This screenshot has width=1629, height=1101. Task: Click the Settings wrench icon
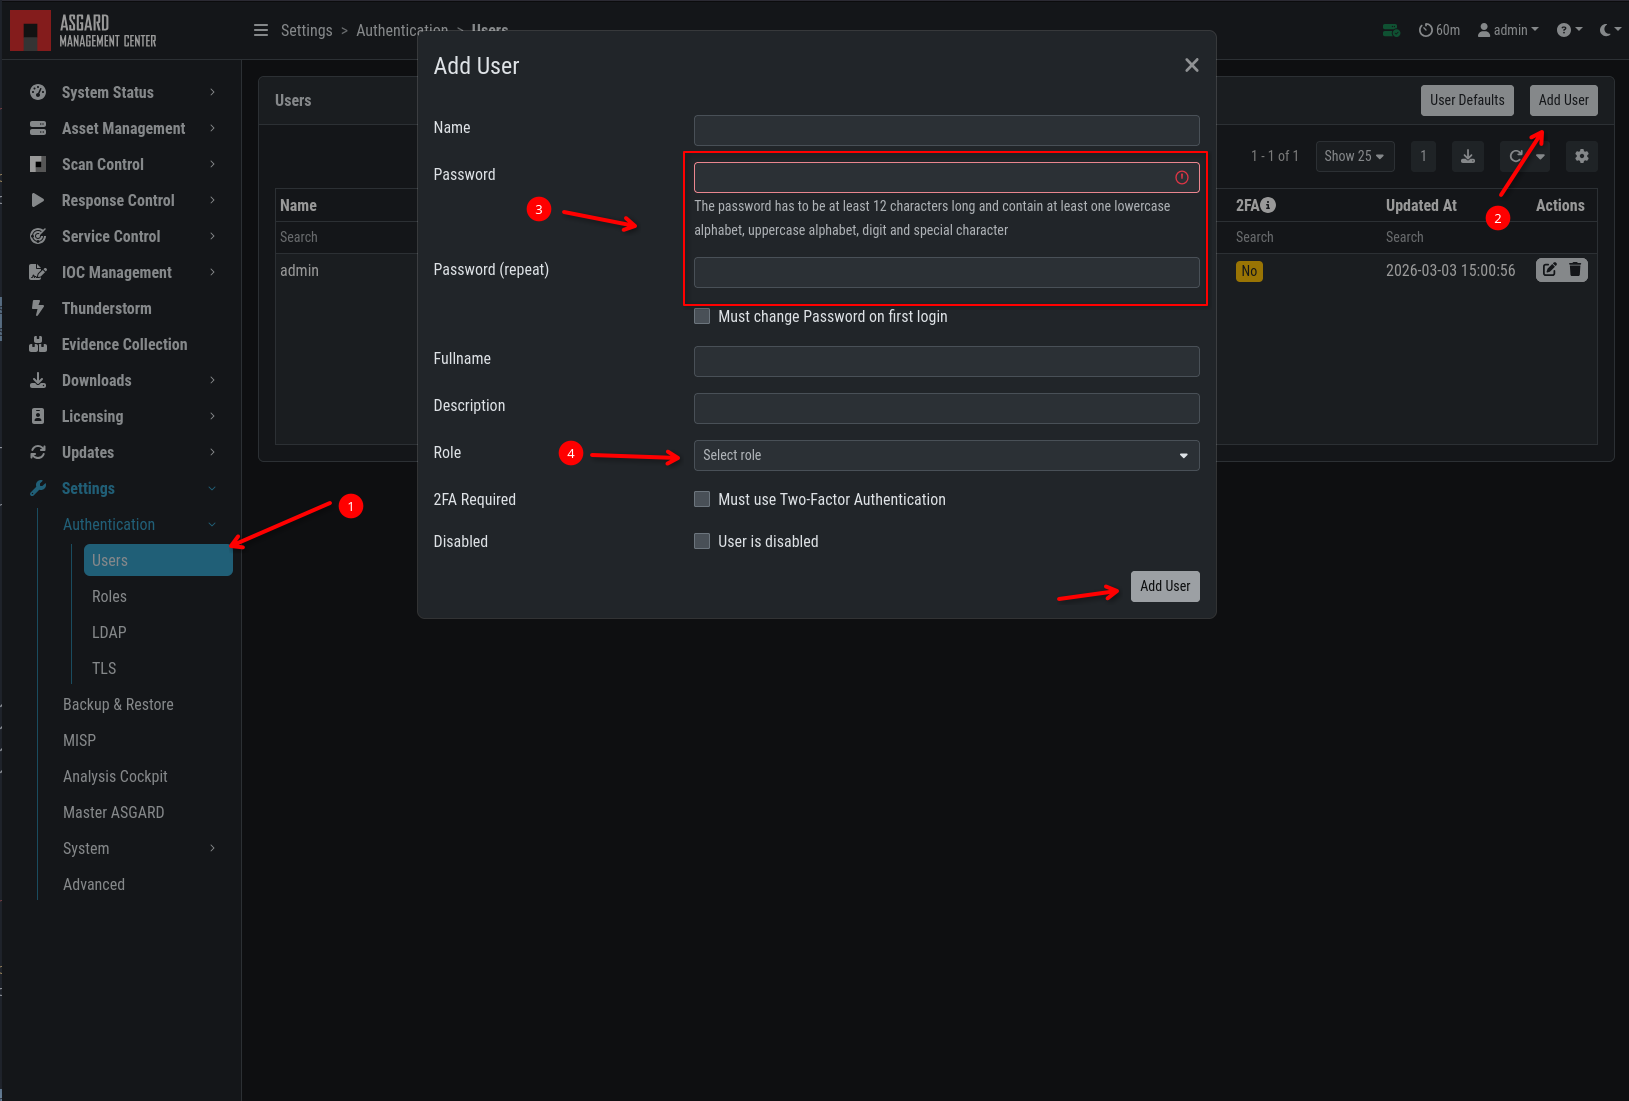point(38,488)
